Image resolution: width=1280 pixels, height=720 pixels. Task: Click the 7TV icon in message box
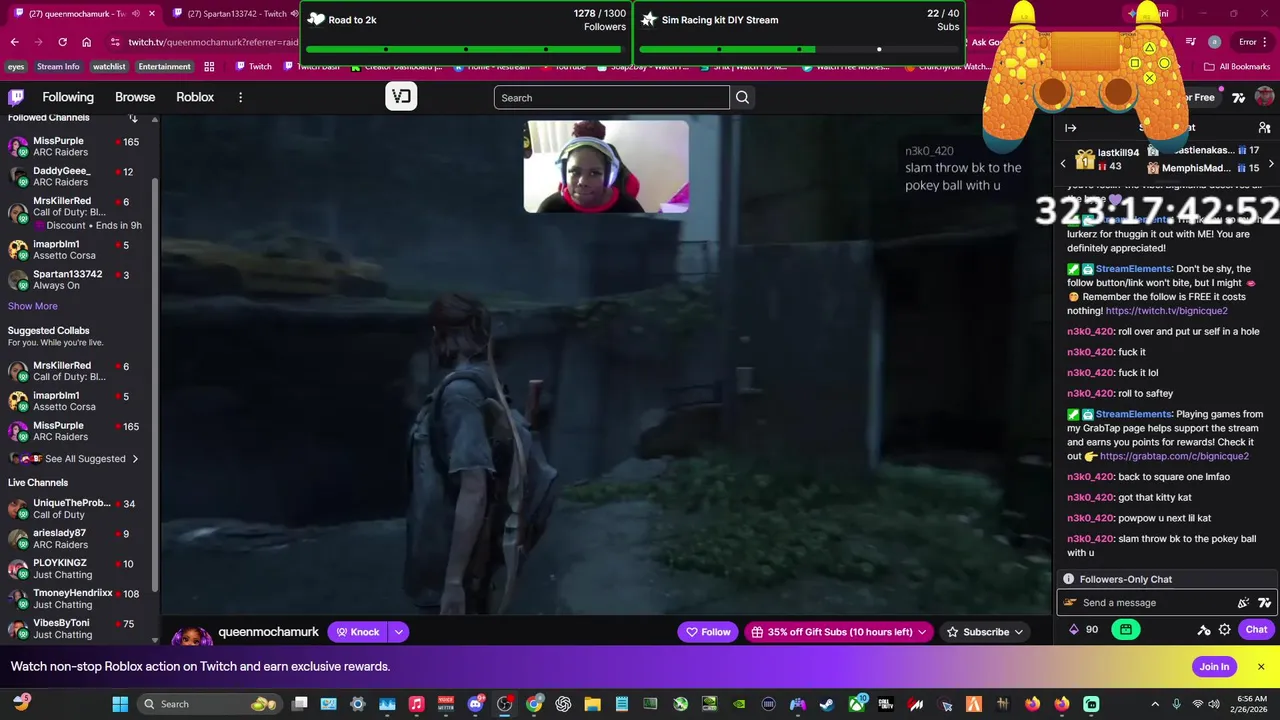tap(1264, 603)
